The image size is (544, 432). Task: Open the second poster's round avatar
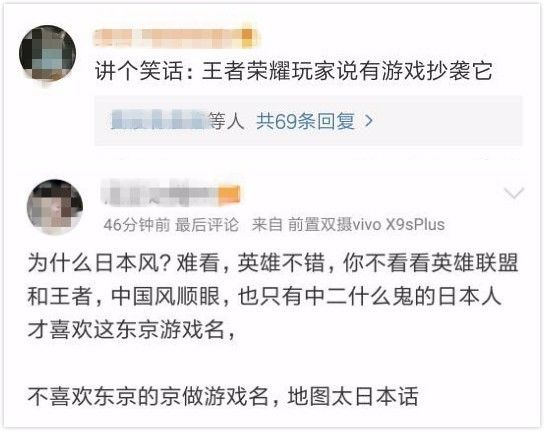[x=55, y=207]
